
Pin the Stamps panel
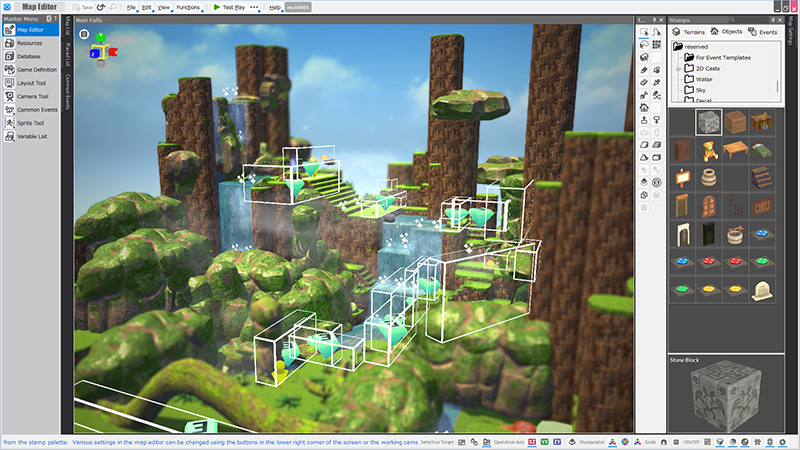point(772,20)
